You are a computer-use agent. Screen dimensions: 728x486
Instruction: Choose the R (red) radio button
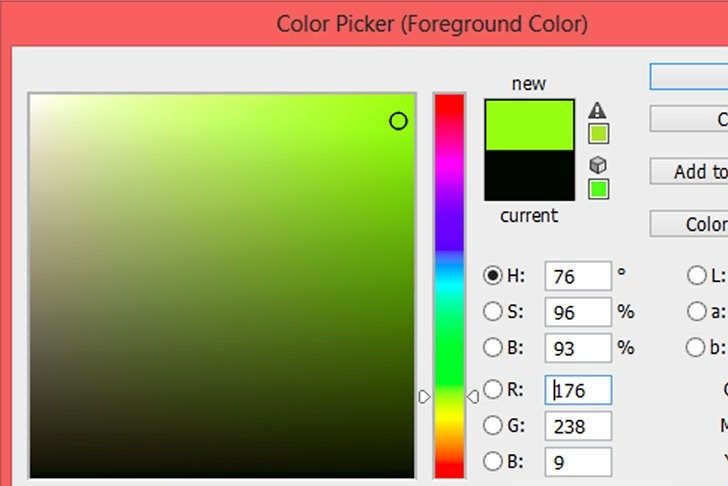492,389
